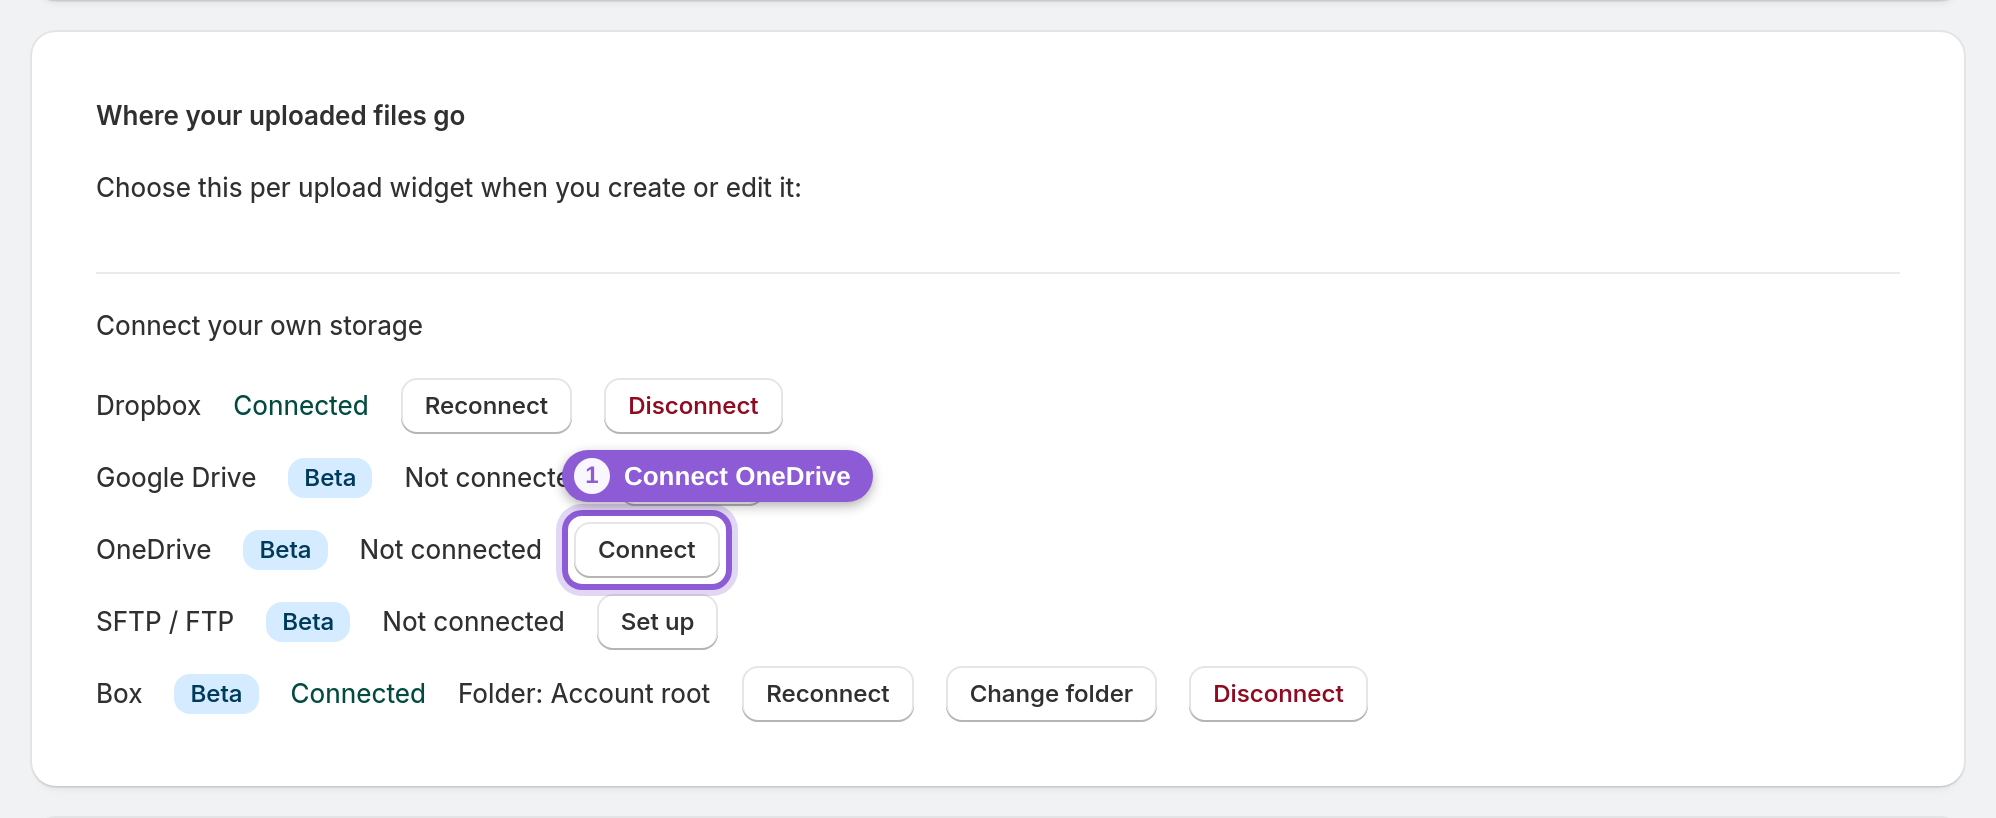Click the Google Drive Beta badge
Screen dimensions: 1996x818
(330, 478)
